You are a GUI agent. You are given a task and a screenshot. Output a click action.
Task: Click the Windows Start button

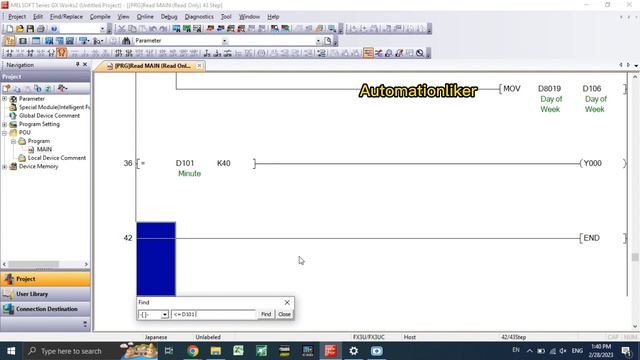tap(11, 351)
